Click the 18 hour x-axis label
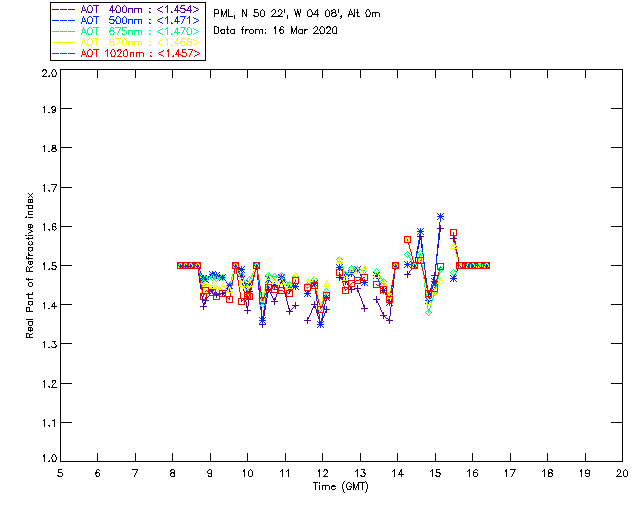The height and width of the screenshot is (512, 640). tap(547, 473)
